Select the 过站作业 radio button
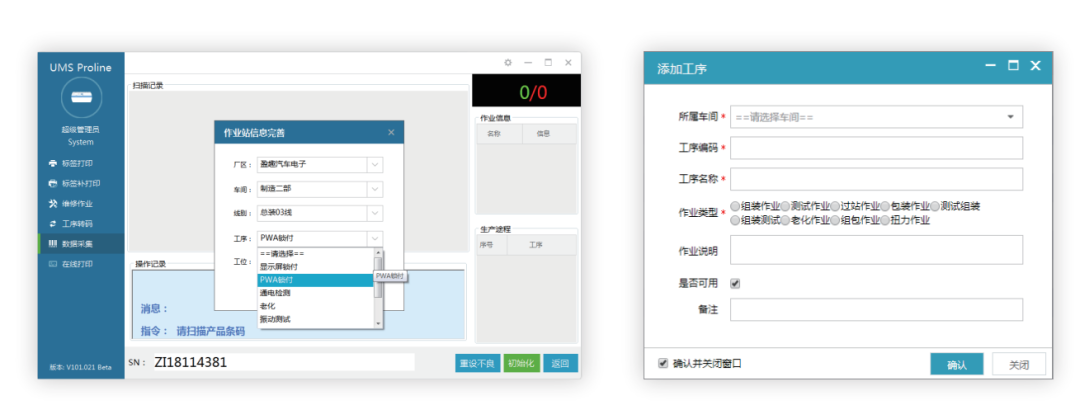 click(835, 206)
